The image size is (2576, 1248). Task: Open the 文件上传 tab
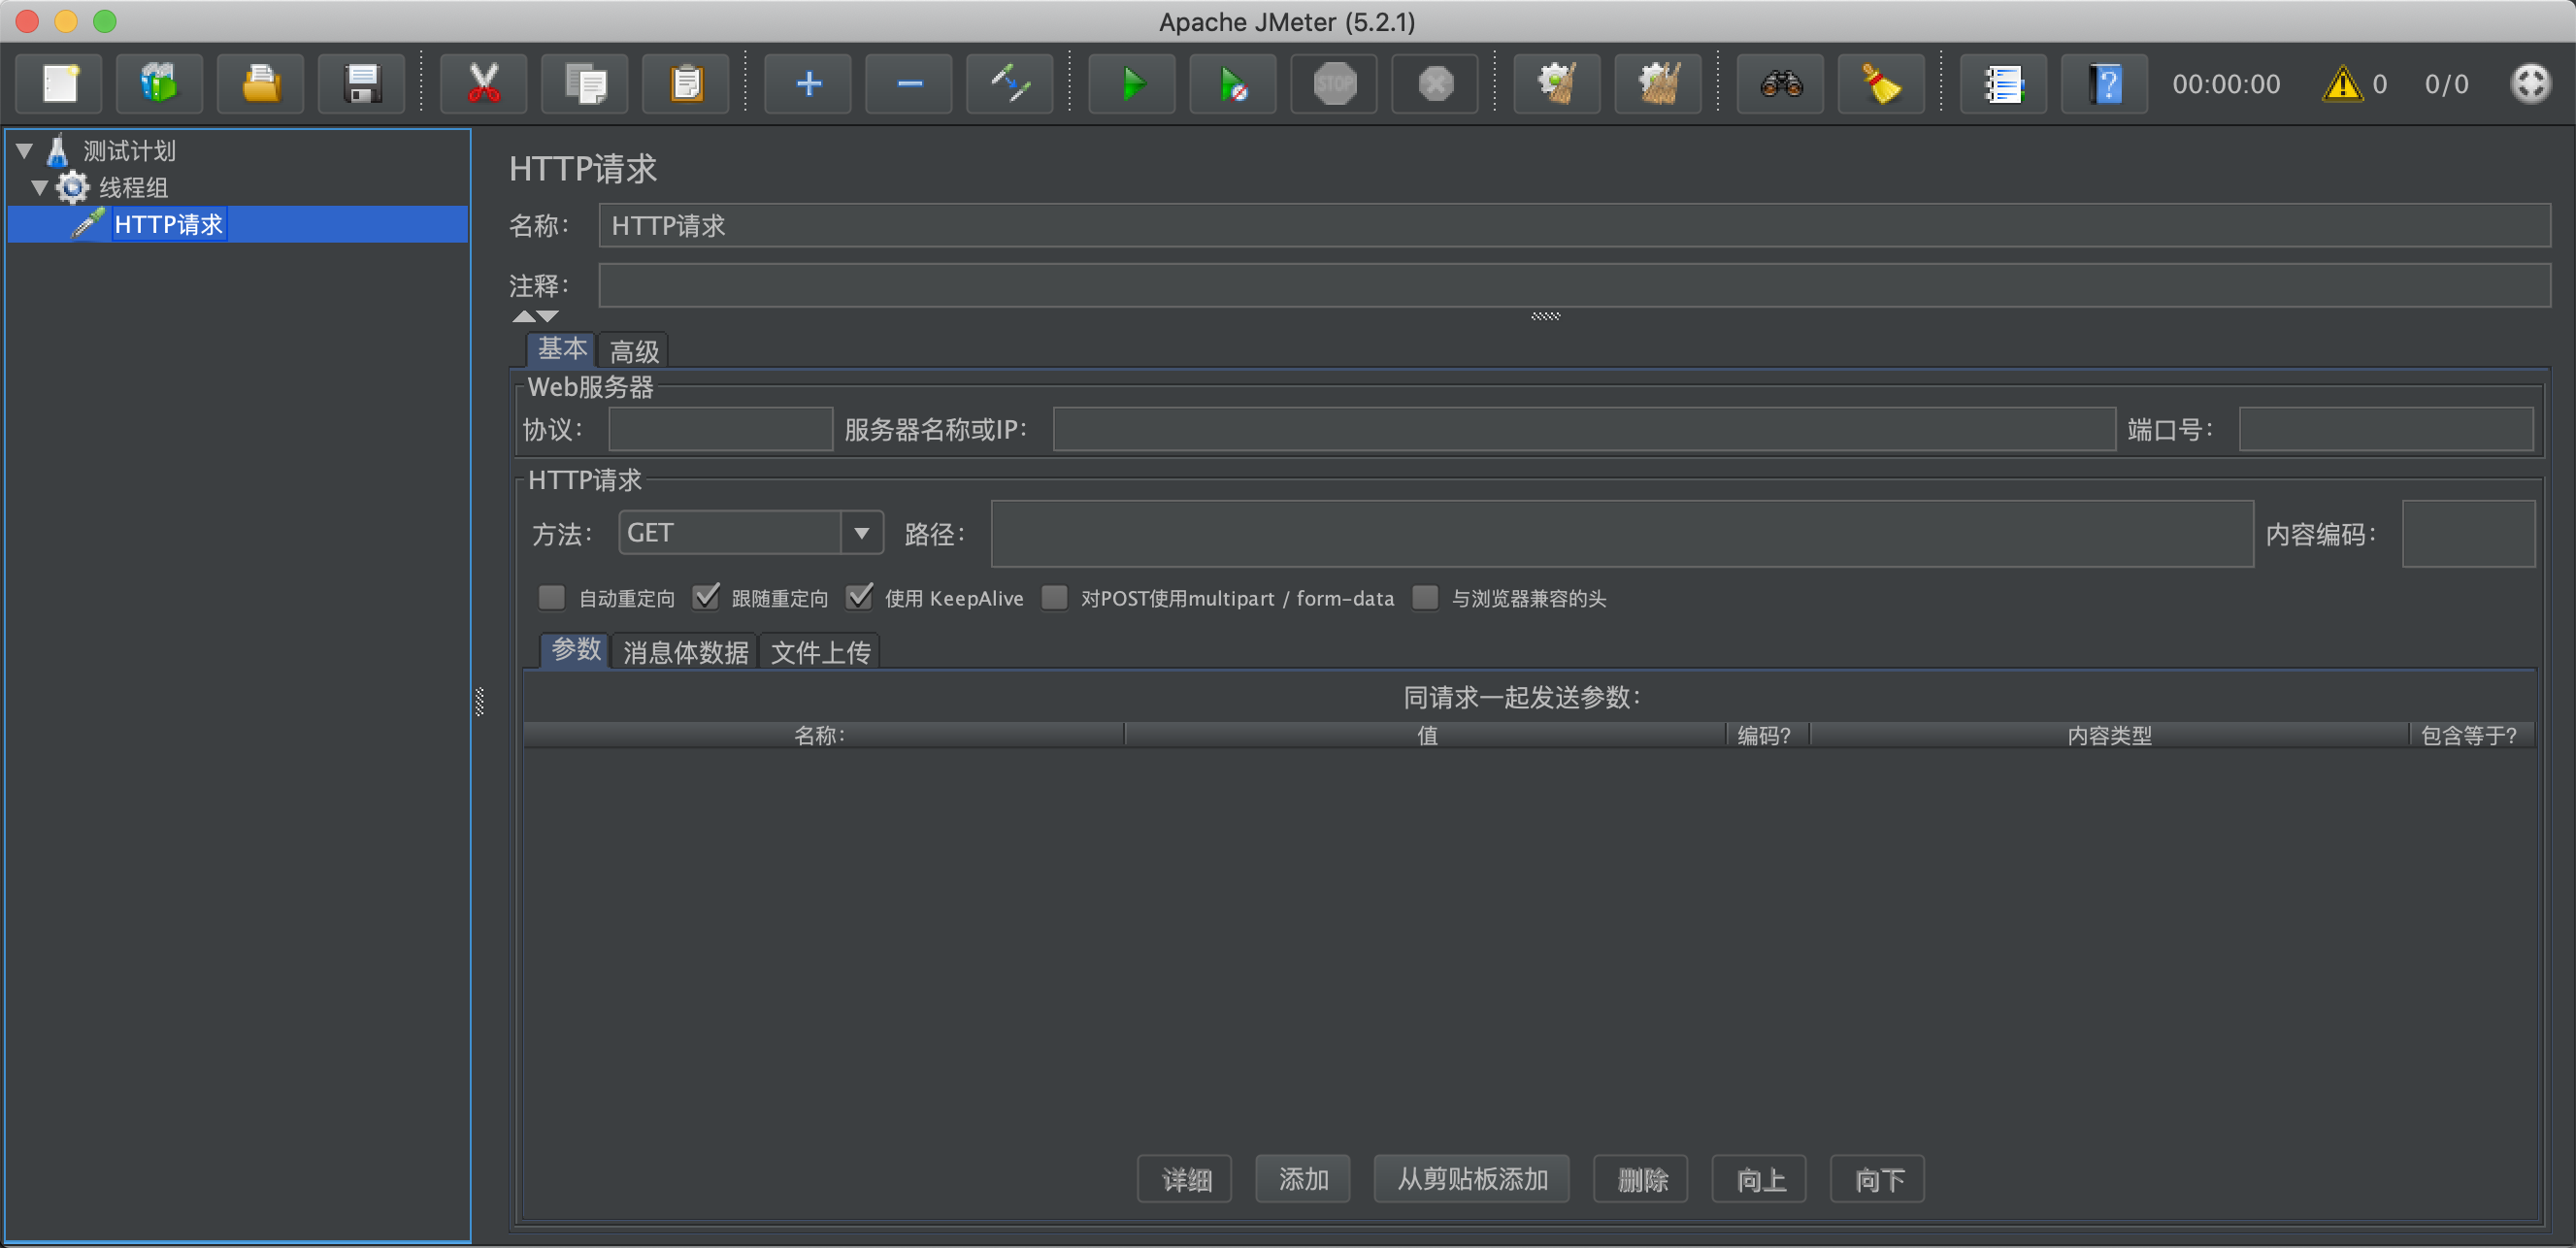[x=820, y=652]
